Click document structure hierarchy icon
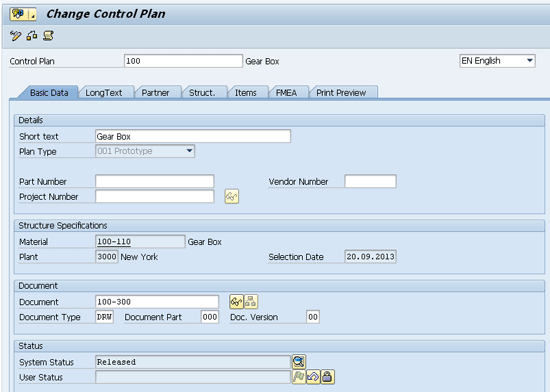Viewport: 550px width, 392px height. click(x=250, y=302)
